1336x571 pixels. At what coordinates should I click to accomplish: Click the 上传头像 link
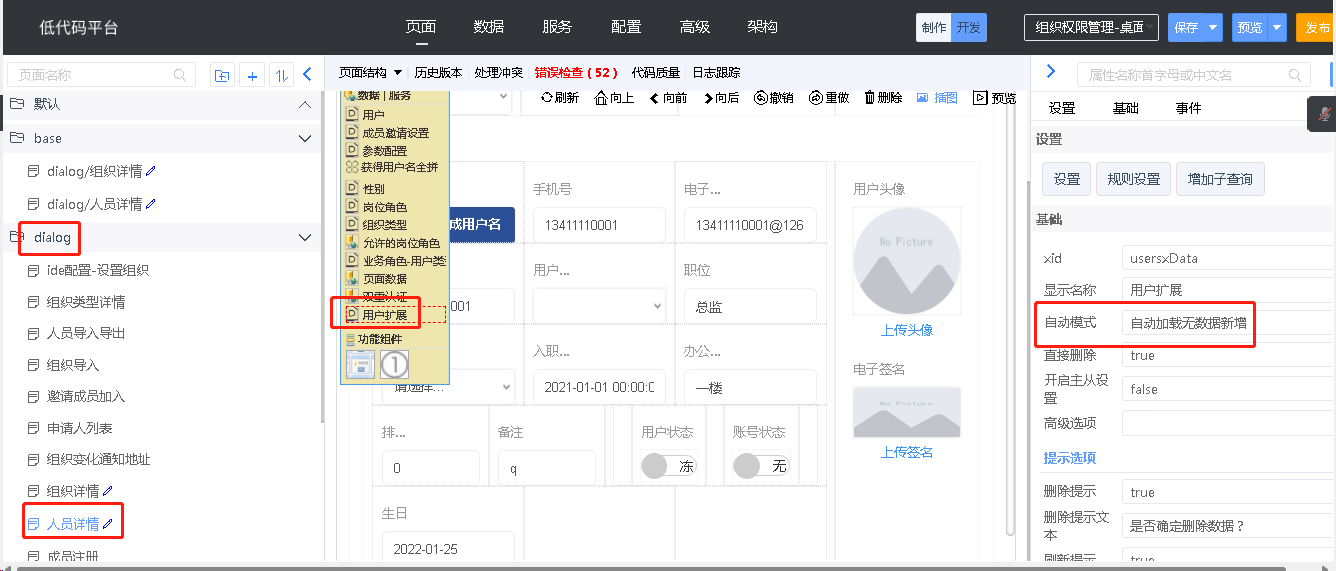point(907,330)
